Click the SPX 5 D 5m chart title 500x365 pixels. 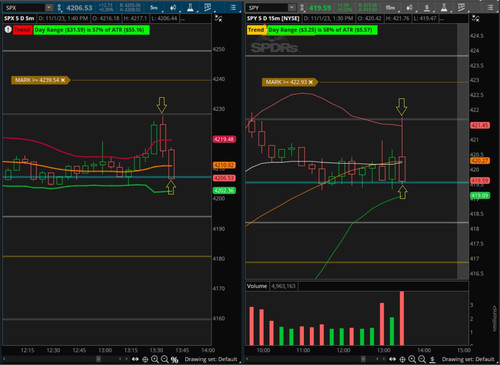point(19,18)
